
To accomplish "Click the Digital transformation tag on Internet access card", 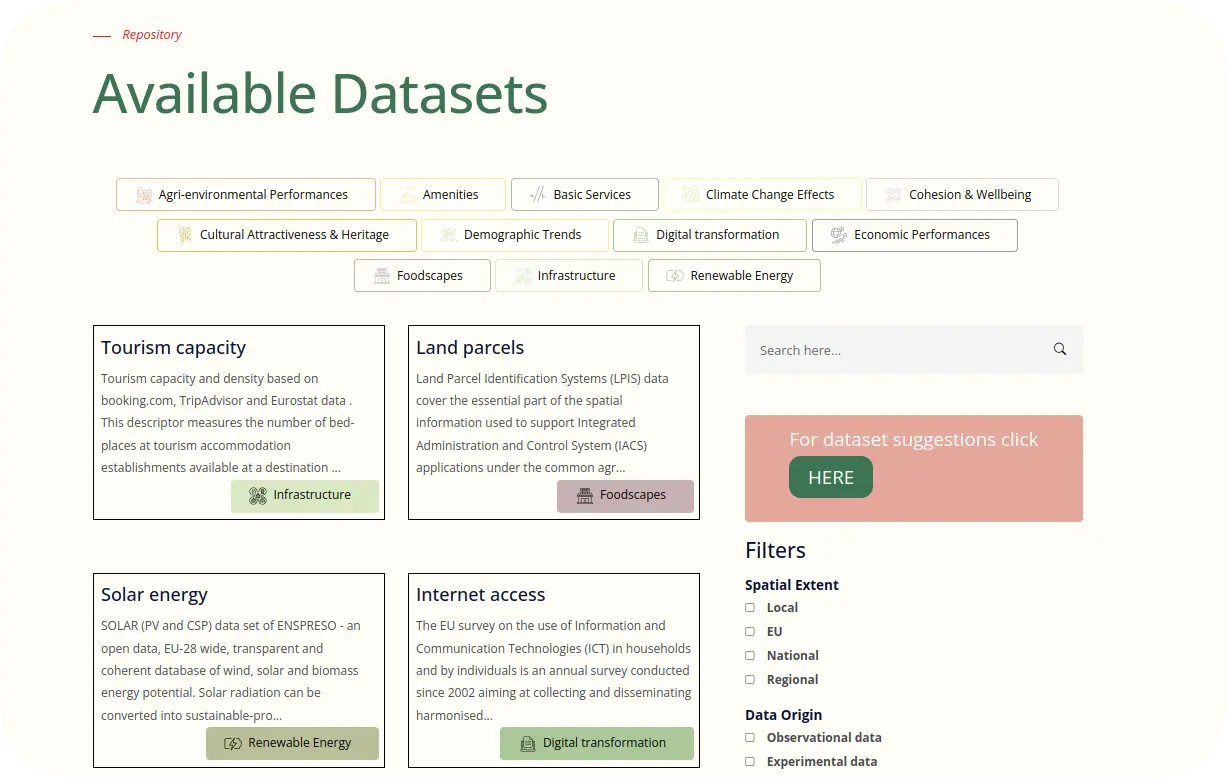I will 596,743.
